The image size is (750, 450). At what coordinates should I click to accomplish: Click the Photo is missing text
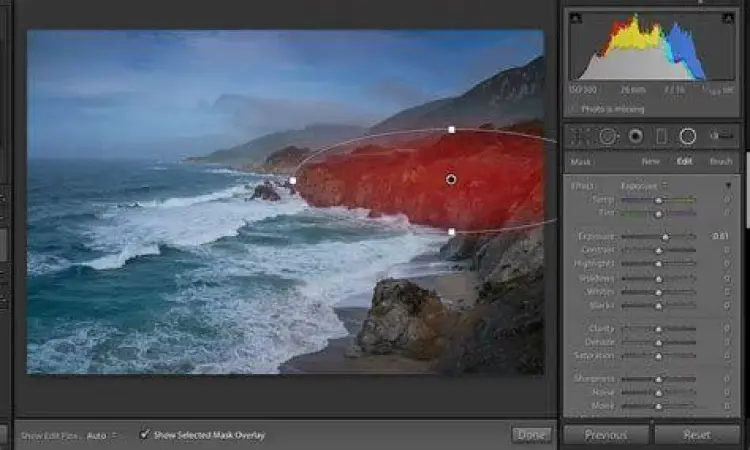pos(613,110)
